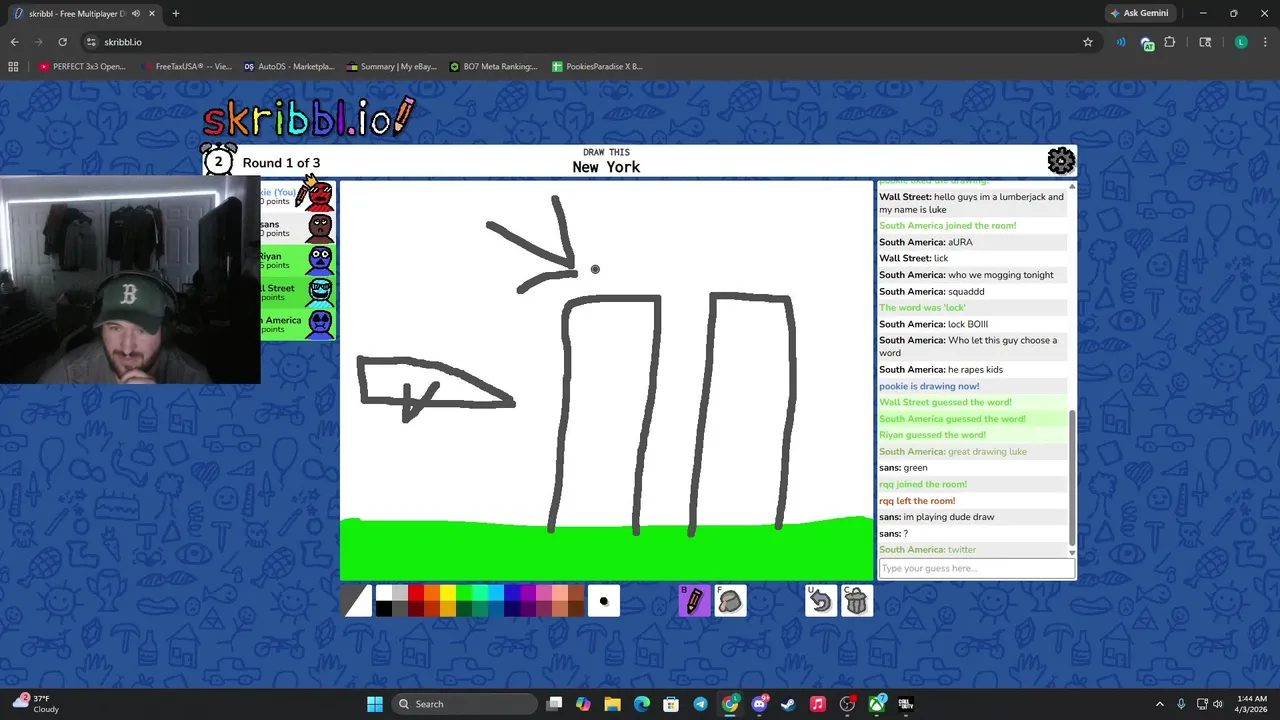Show hidden system tray icons chevron
This screenshot has width=1280, height=720.
pos(1160,704)
